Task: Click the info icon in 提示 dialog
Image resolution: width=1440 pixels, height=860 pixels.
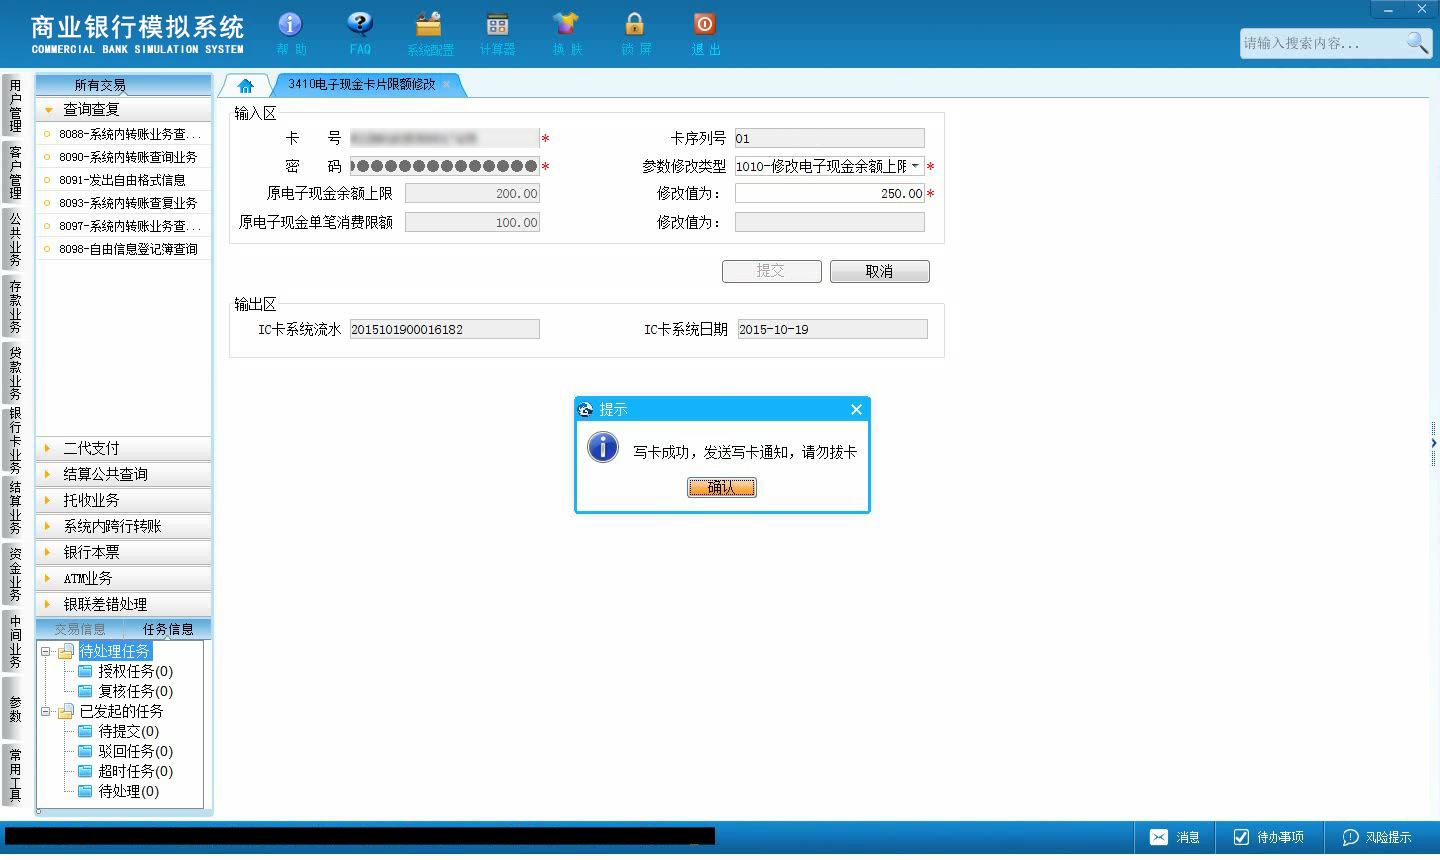Action: [602, 447]
